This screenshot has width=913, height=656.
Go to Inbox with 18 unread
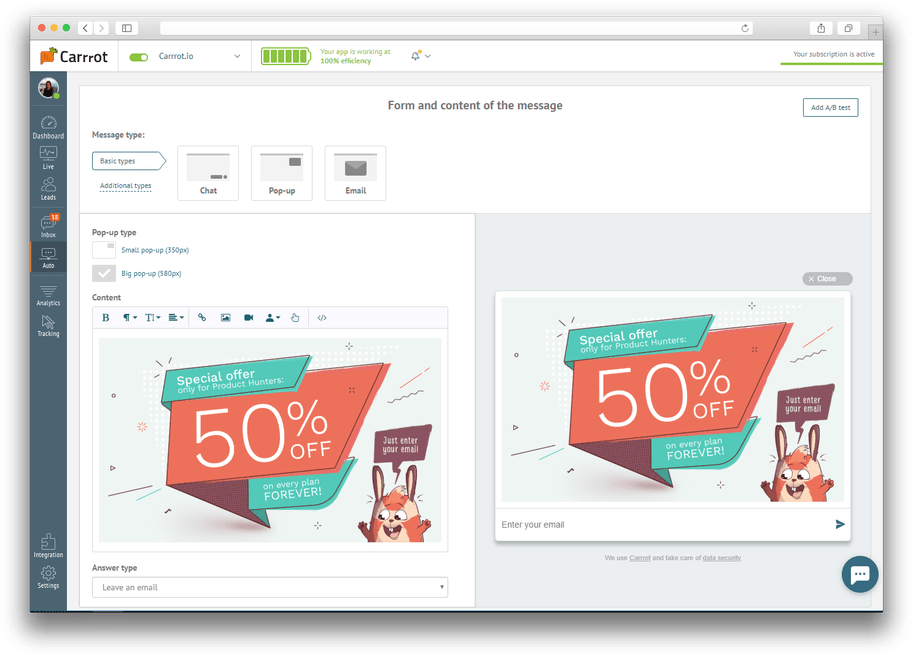click(48, 225)
